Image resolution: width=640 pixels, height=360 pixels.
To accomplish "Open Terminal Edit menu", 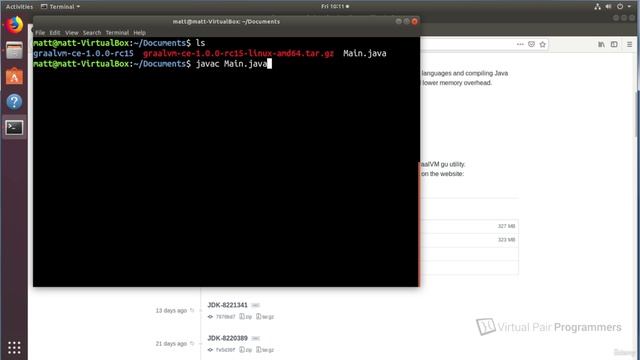I will (x=55, y=33).
